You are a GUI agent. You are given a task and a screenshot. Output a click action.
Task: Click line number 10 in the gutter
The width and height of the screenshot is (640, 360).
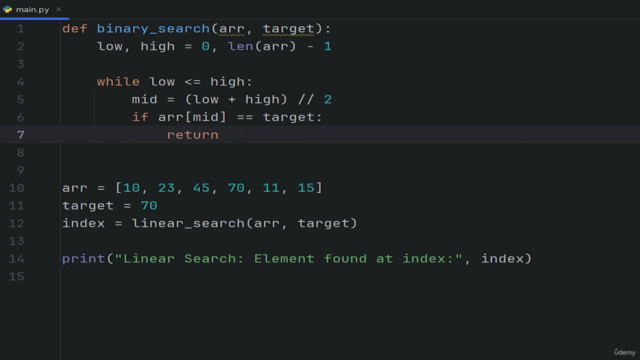17,188
